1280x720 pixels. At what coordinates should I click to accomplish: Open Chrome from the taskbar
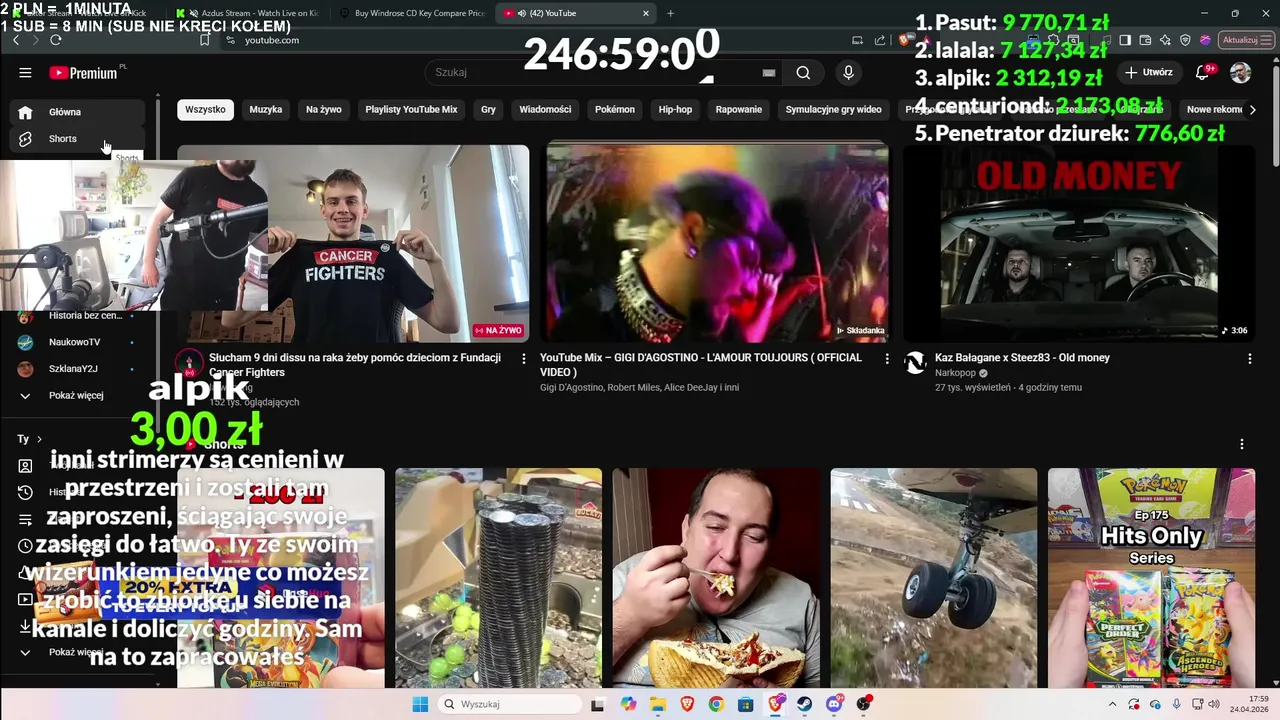[x=716, y=704]
